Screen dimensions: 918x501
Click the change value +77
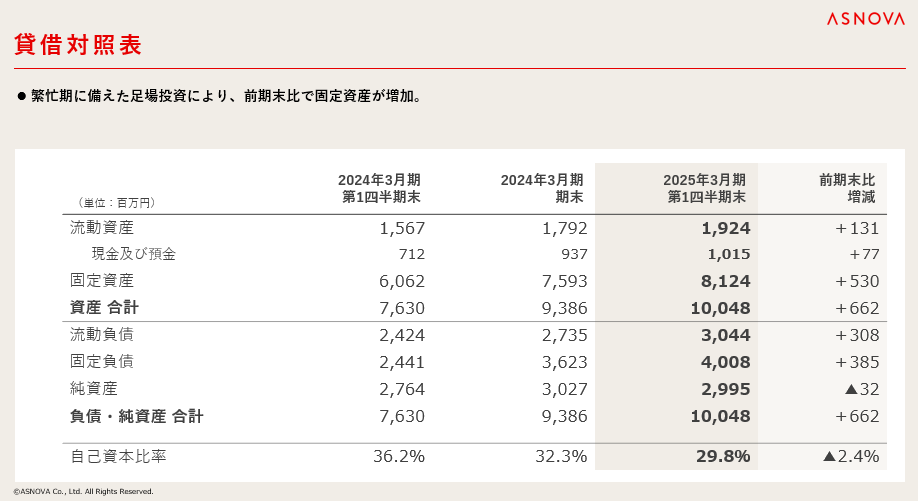pyautogui.click(x=865, y=254)
